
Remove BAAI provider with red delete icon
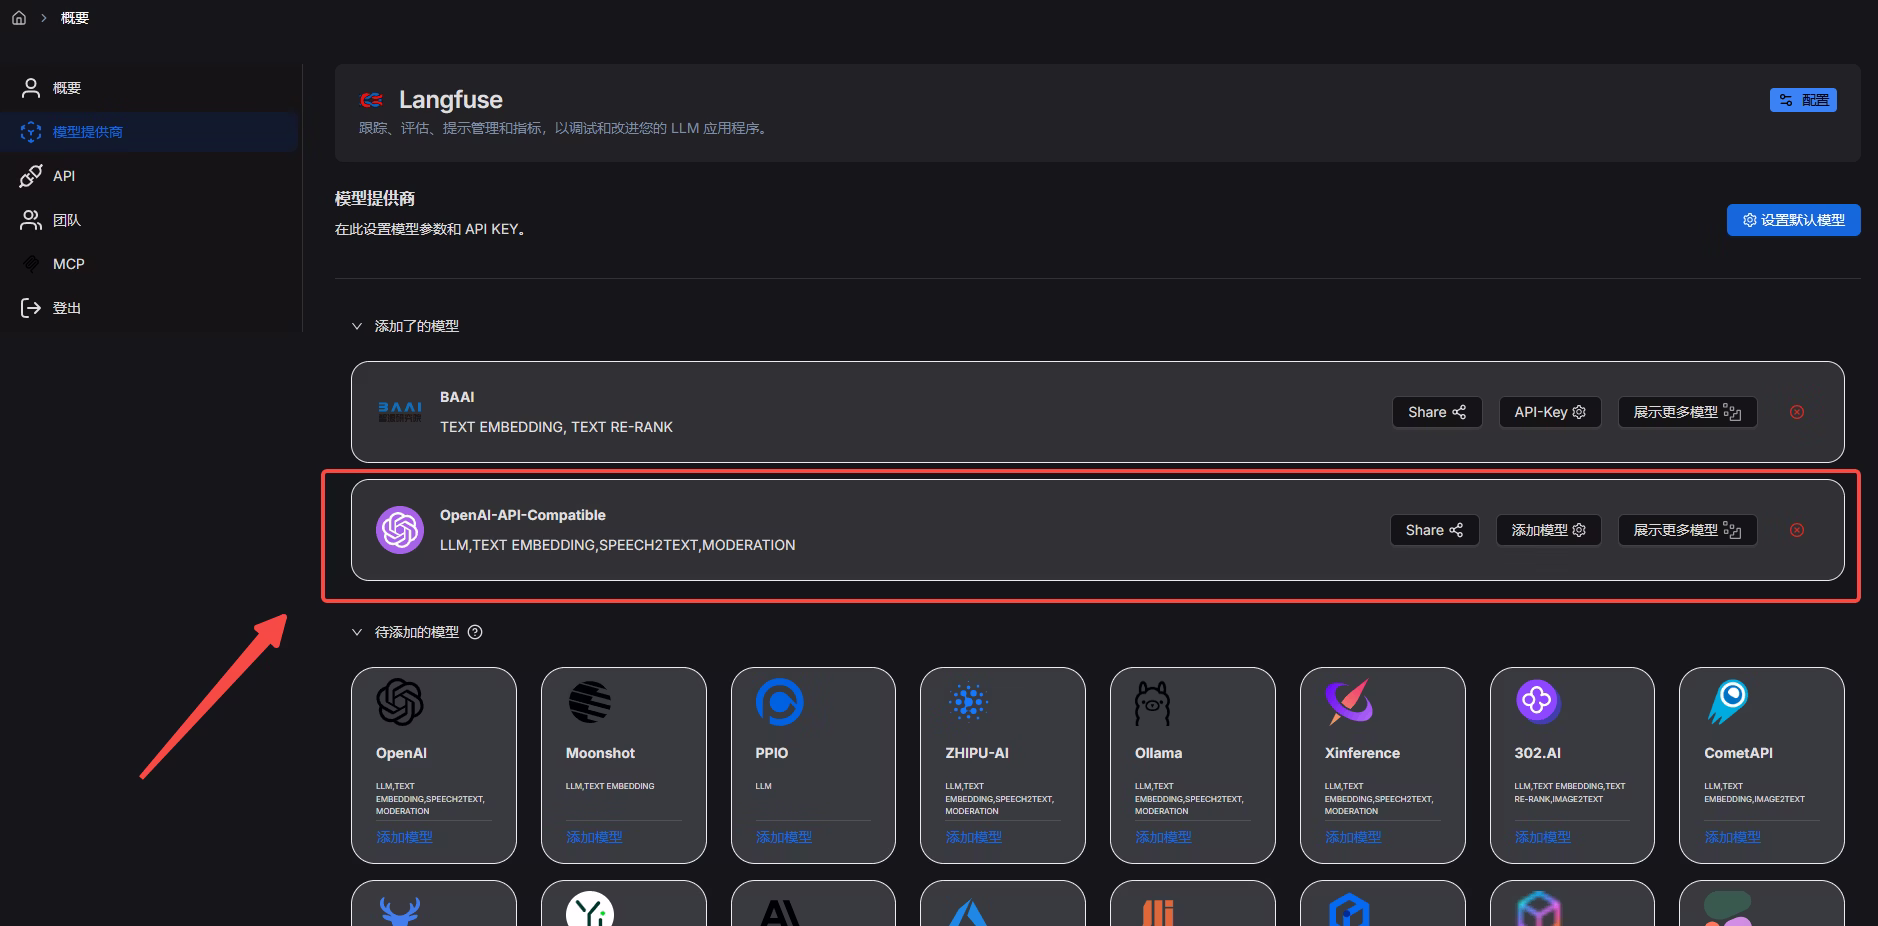point(1797,412)
